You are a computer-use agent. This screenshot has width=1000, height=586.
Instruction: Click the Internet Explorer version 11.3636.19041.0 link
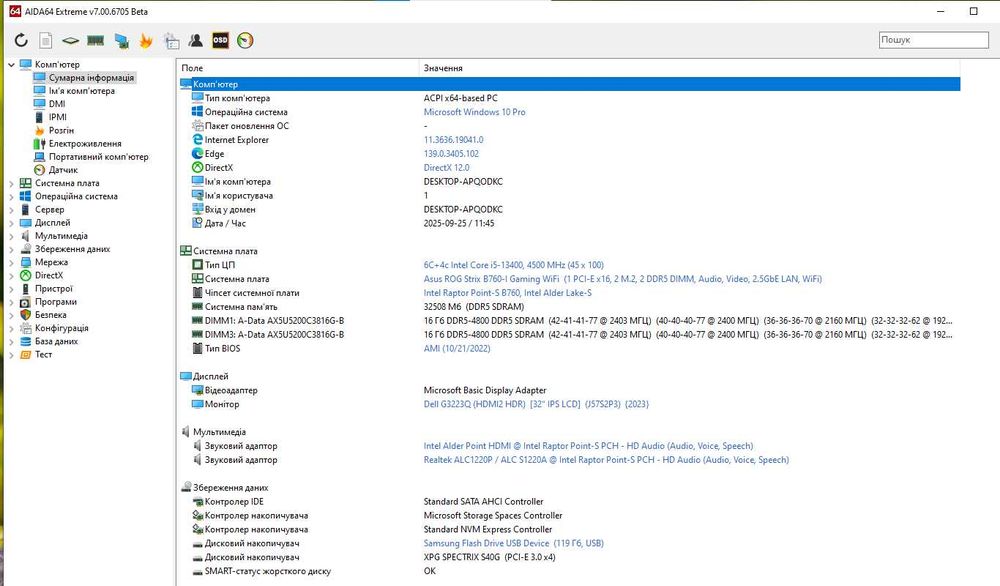tap(453, 140)
